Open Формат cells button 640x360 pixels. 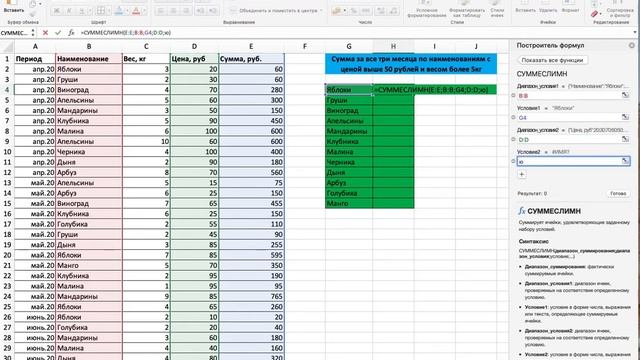tap(570, 7)
